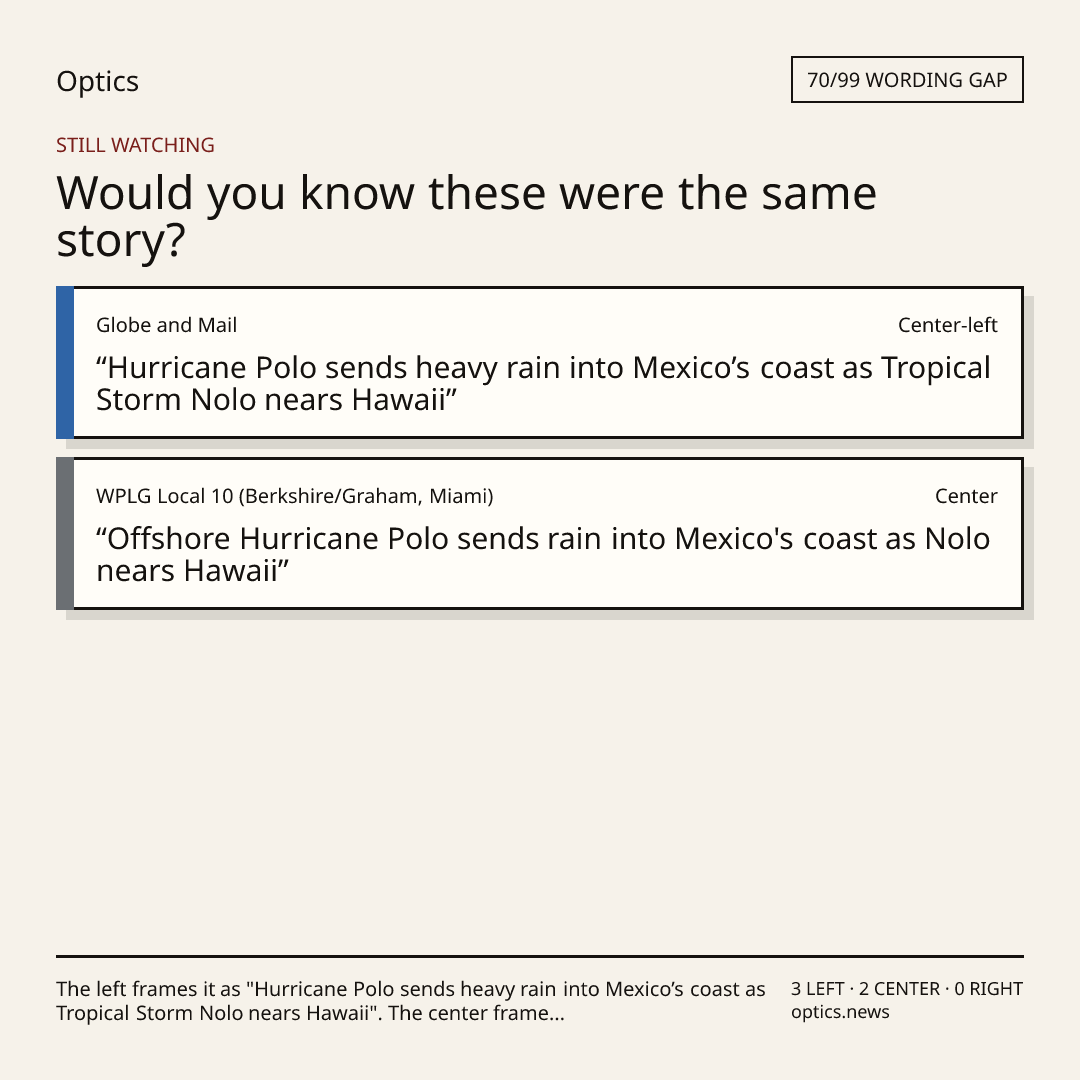1080x1080 pixels.
Task: Click the footer summary text
Action: tap(411, 1001)
